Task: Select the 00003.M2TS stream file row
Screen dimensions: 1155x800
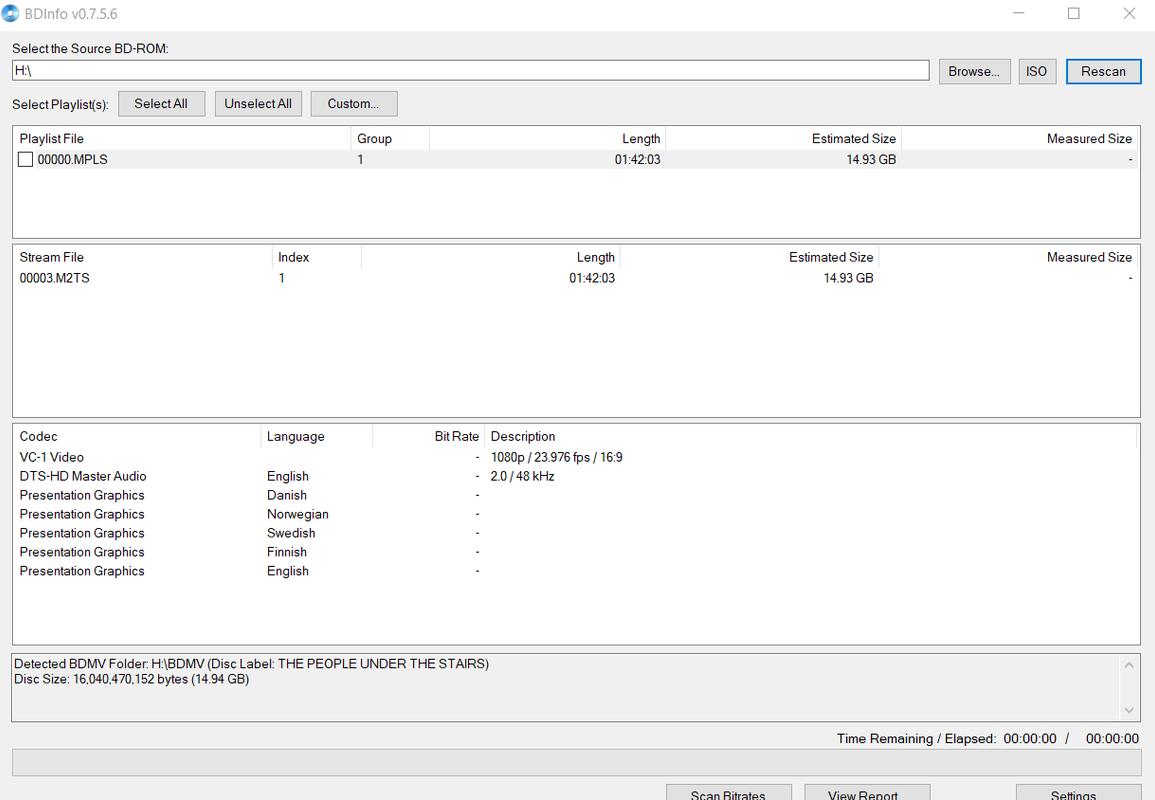Action: click(576, 278)
